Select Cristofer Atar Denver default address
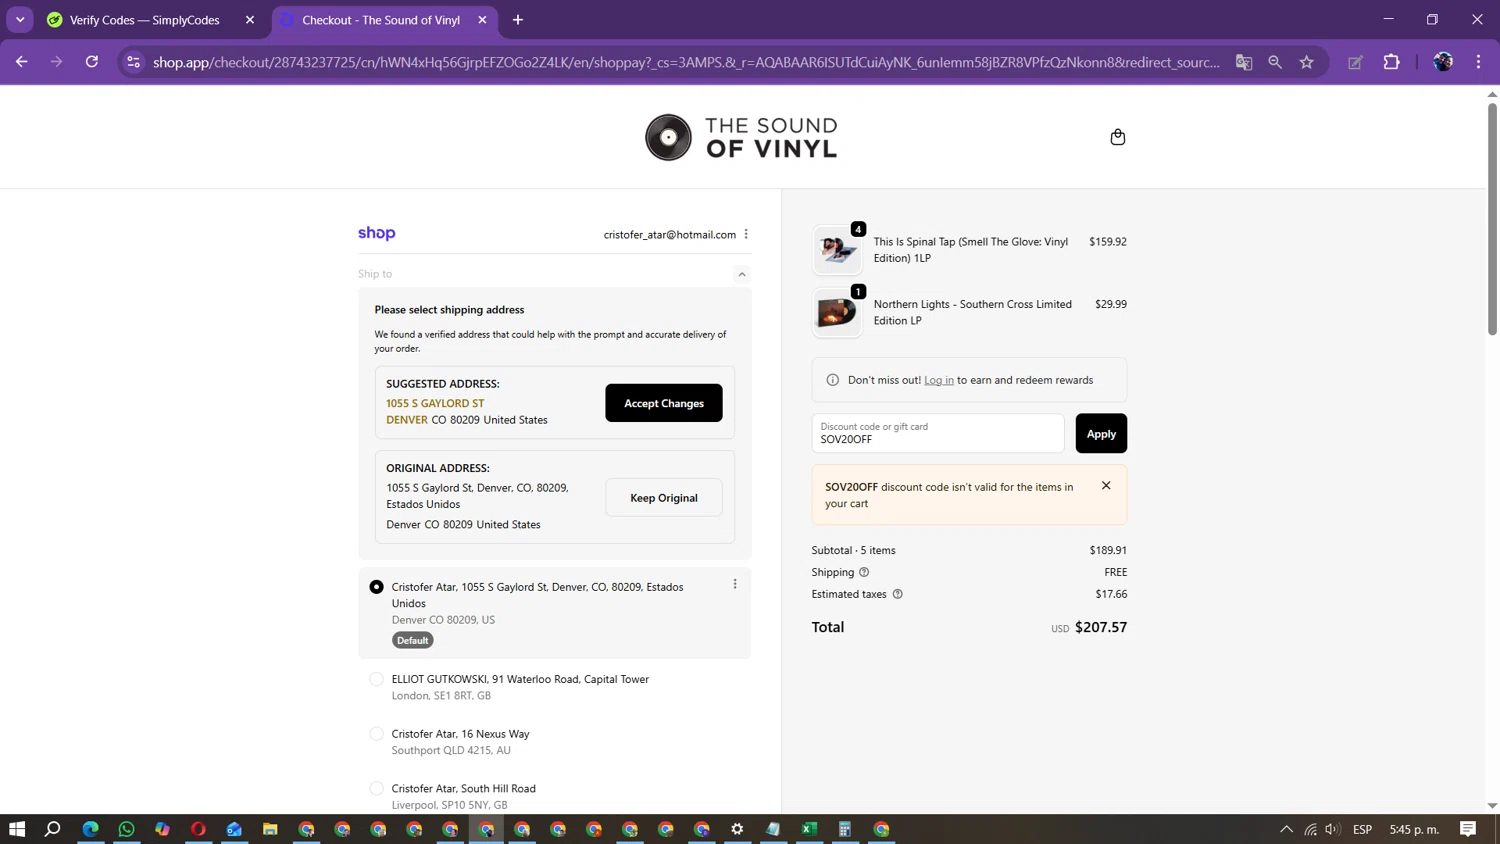The height and width of the screenshot is (844, 1500). 376,587
